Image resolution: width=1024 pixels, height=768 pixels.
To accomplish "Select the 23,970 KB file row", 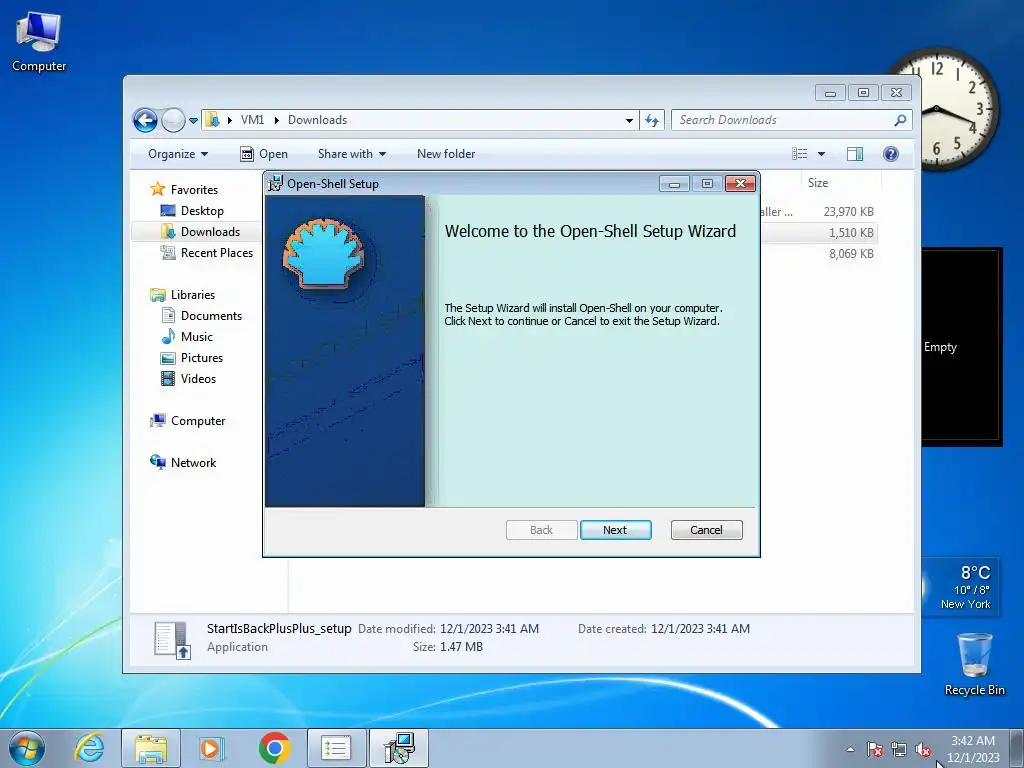I will pyautogui.click(x=818, y=212).
